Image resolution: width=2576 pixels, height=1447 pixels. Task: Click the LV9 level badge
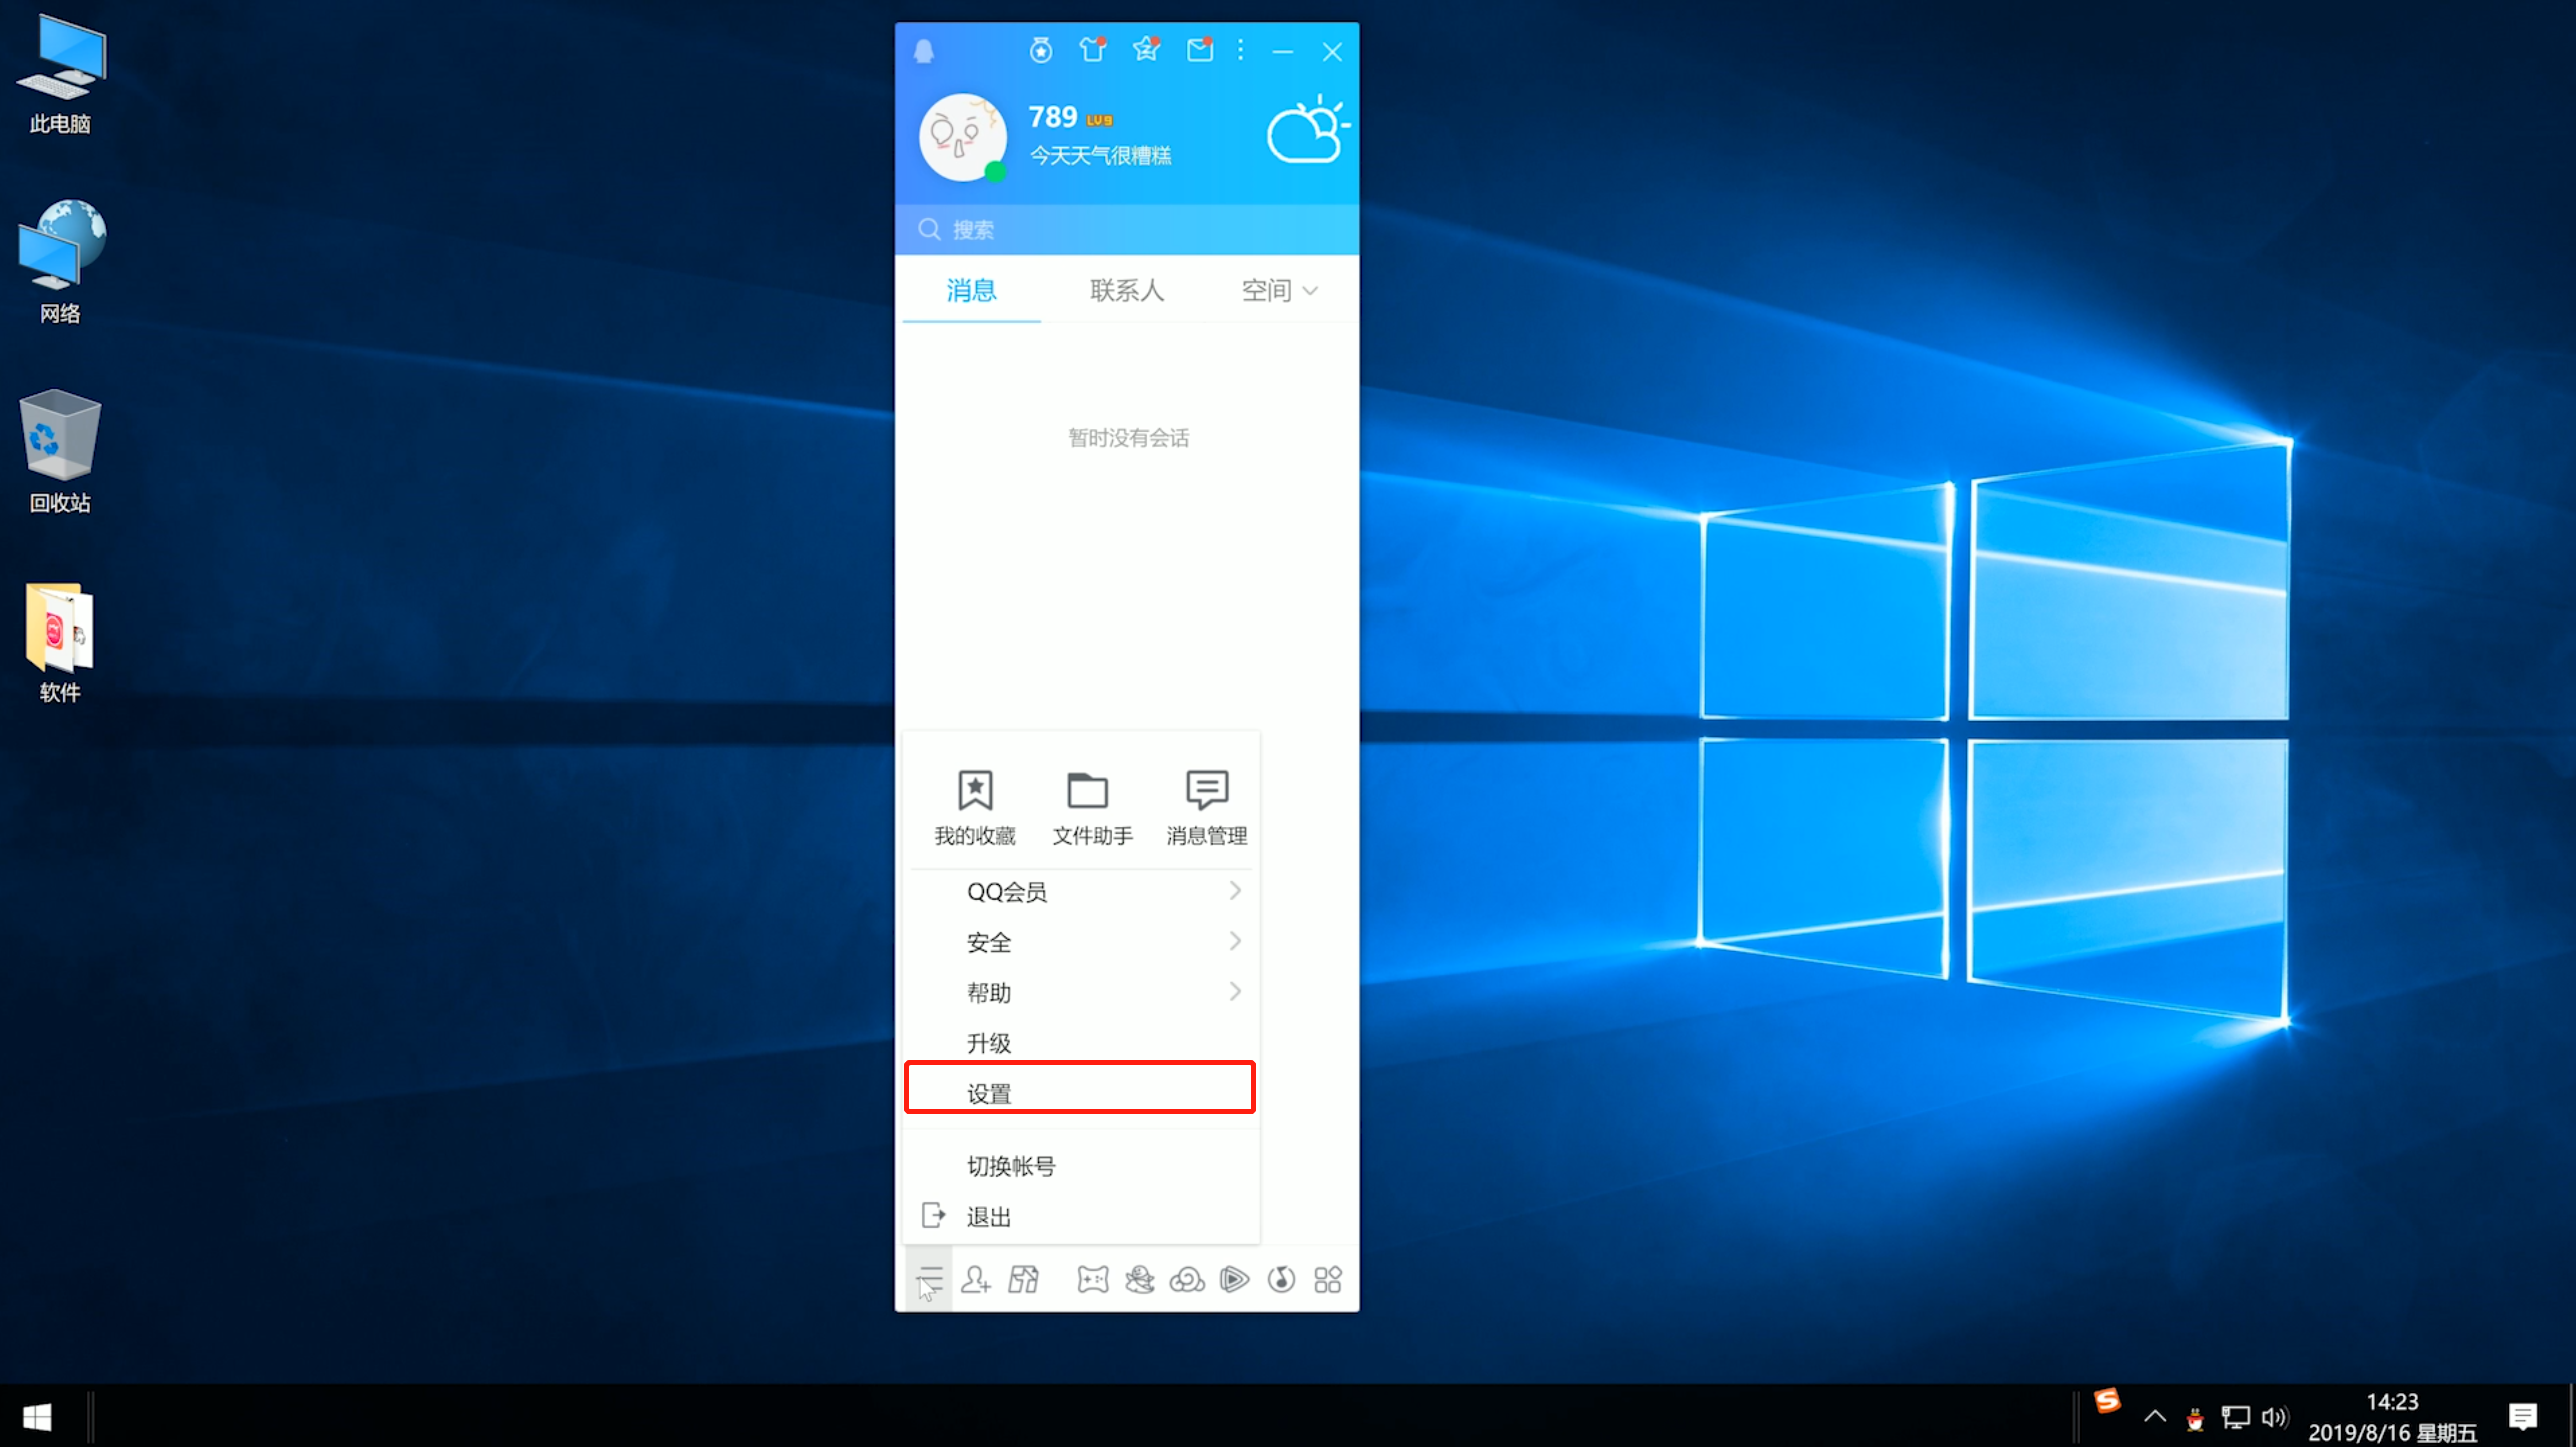(x=1099, y=120)
